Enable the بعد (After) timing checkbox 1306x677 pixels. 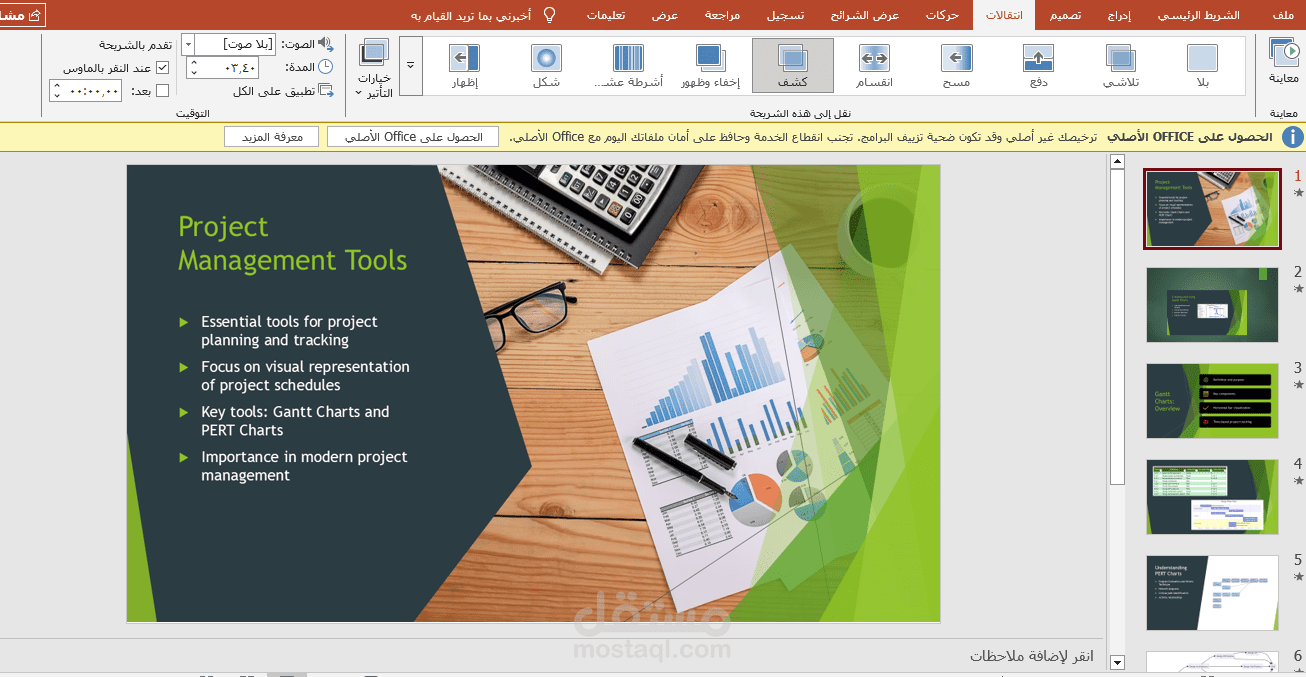(163, 91)
